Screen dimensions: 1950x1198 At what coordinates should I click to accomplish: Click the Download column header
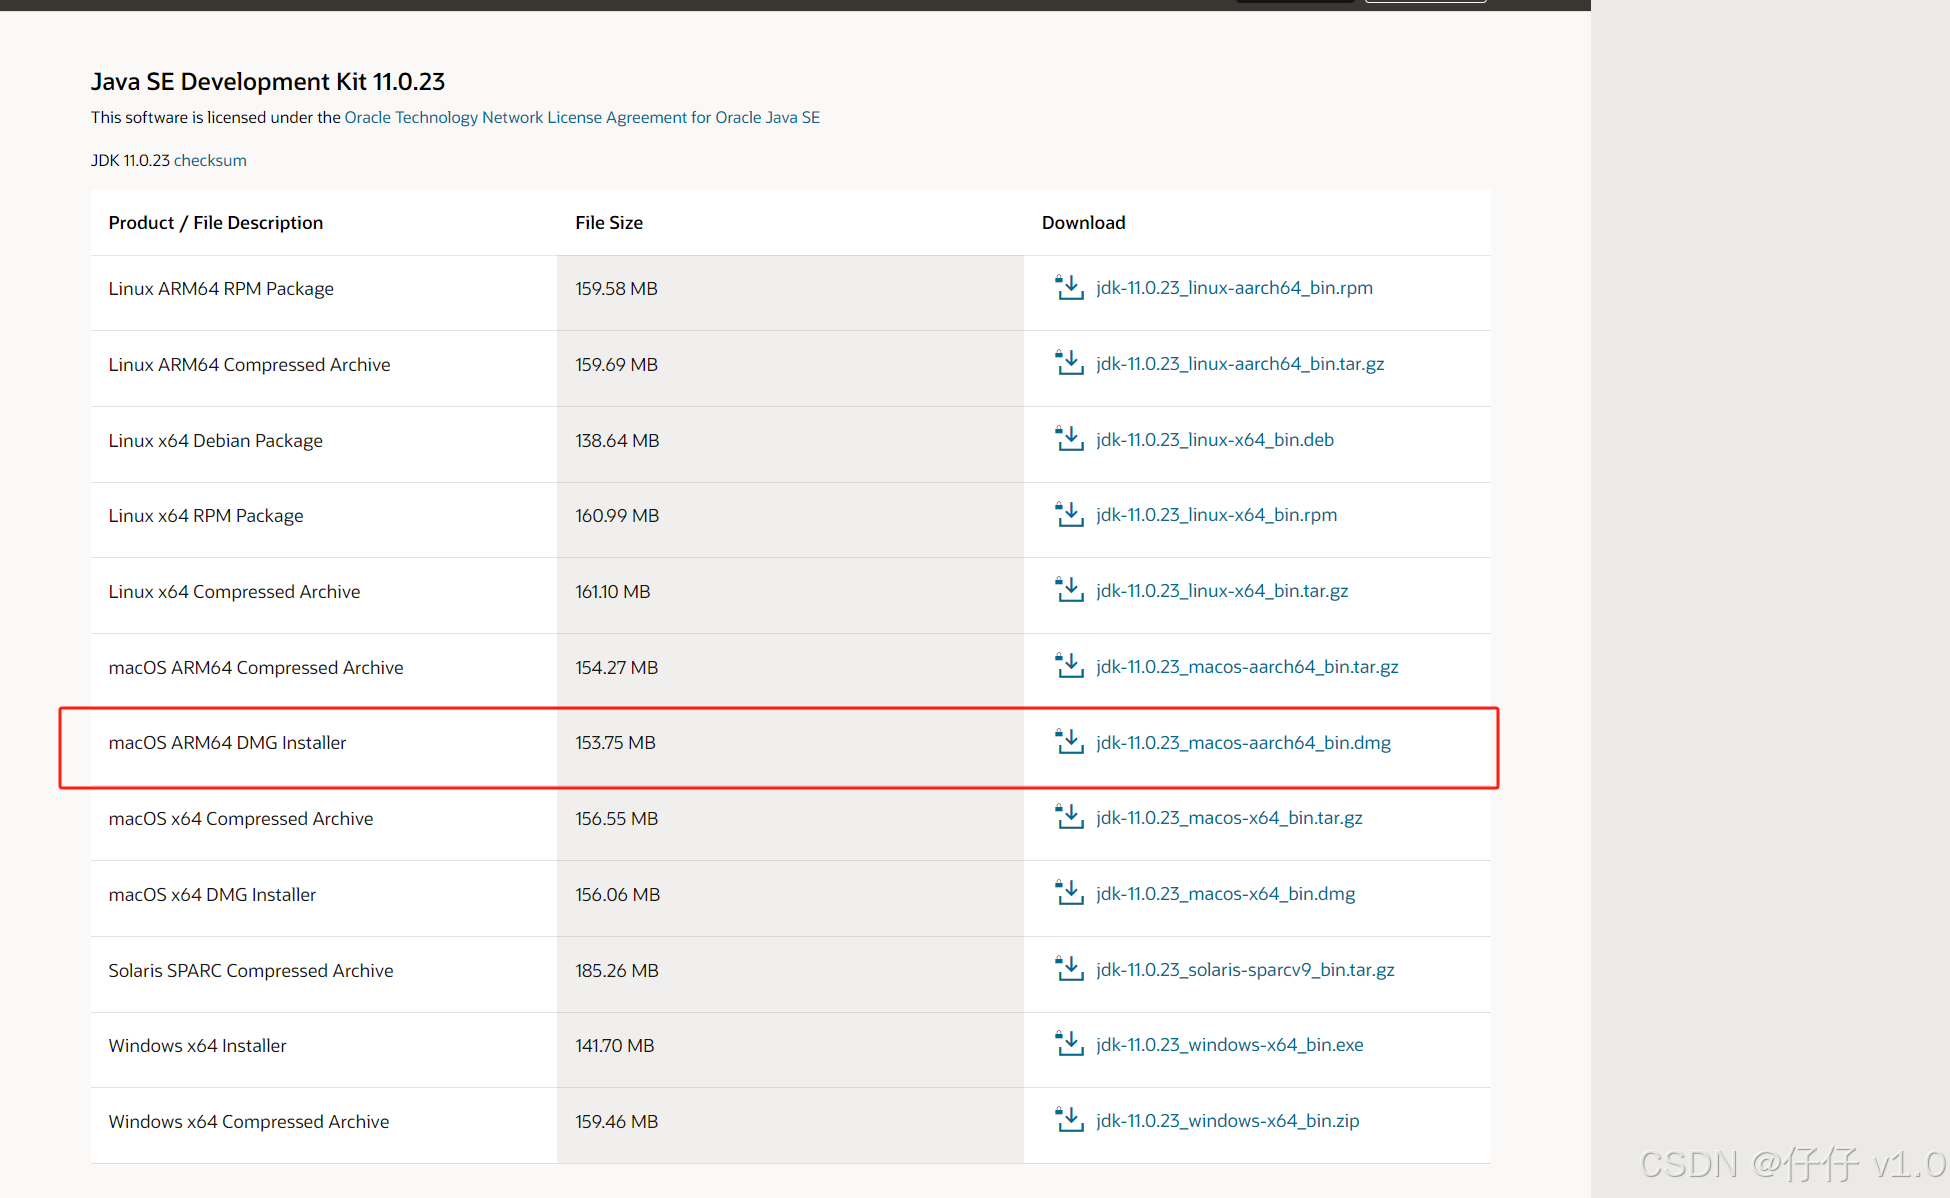[x=1083, y=222]
